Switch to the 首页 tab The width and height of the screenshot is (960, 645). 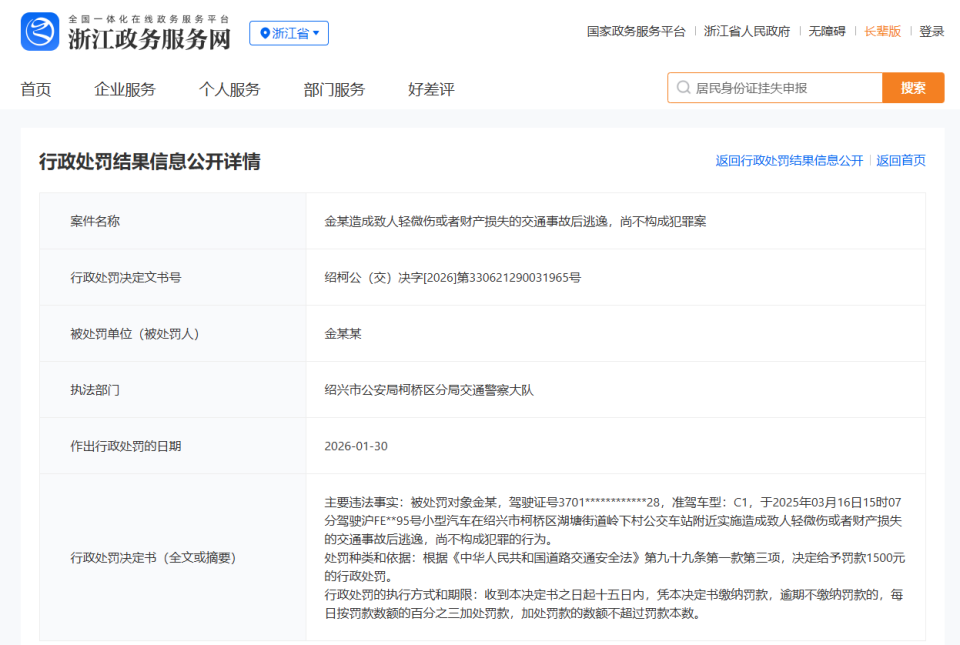[36, 88]
